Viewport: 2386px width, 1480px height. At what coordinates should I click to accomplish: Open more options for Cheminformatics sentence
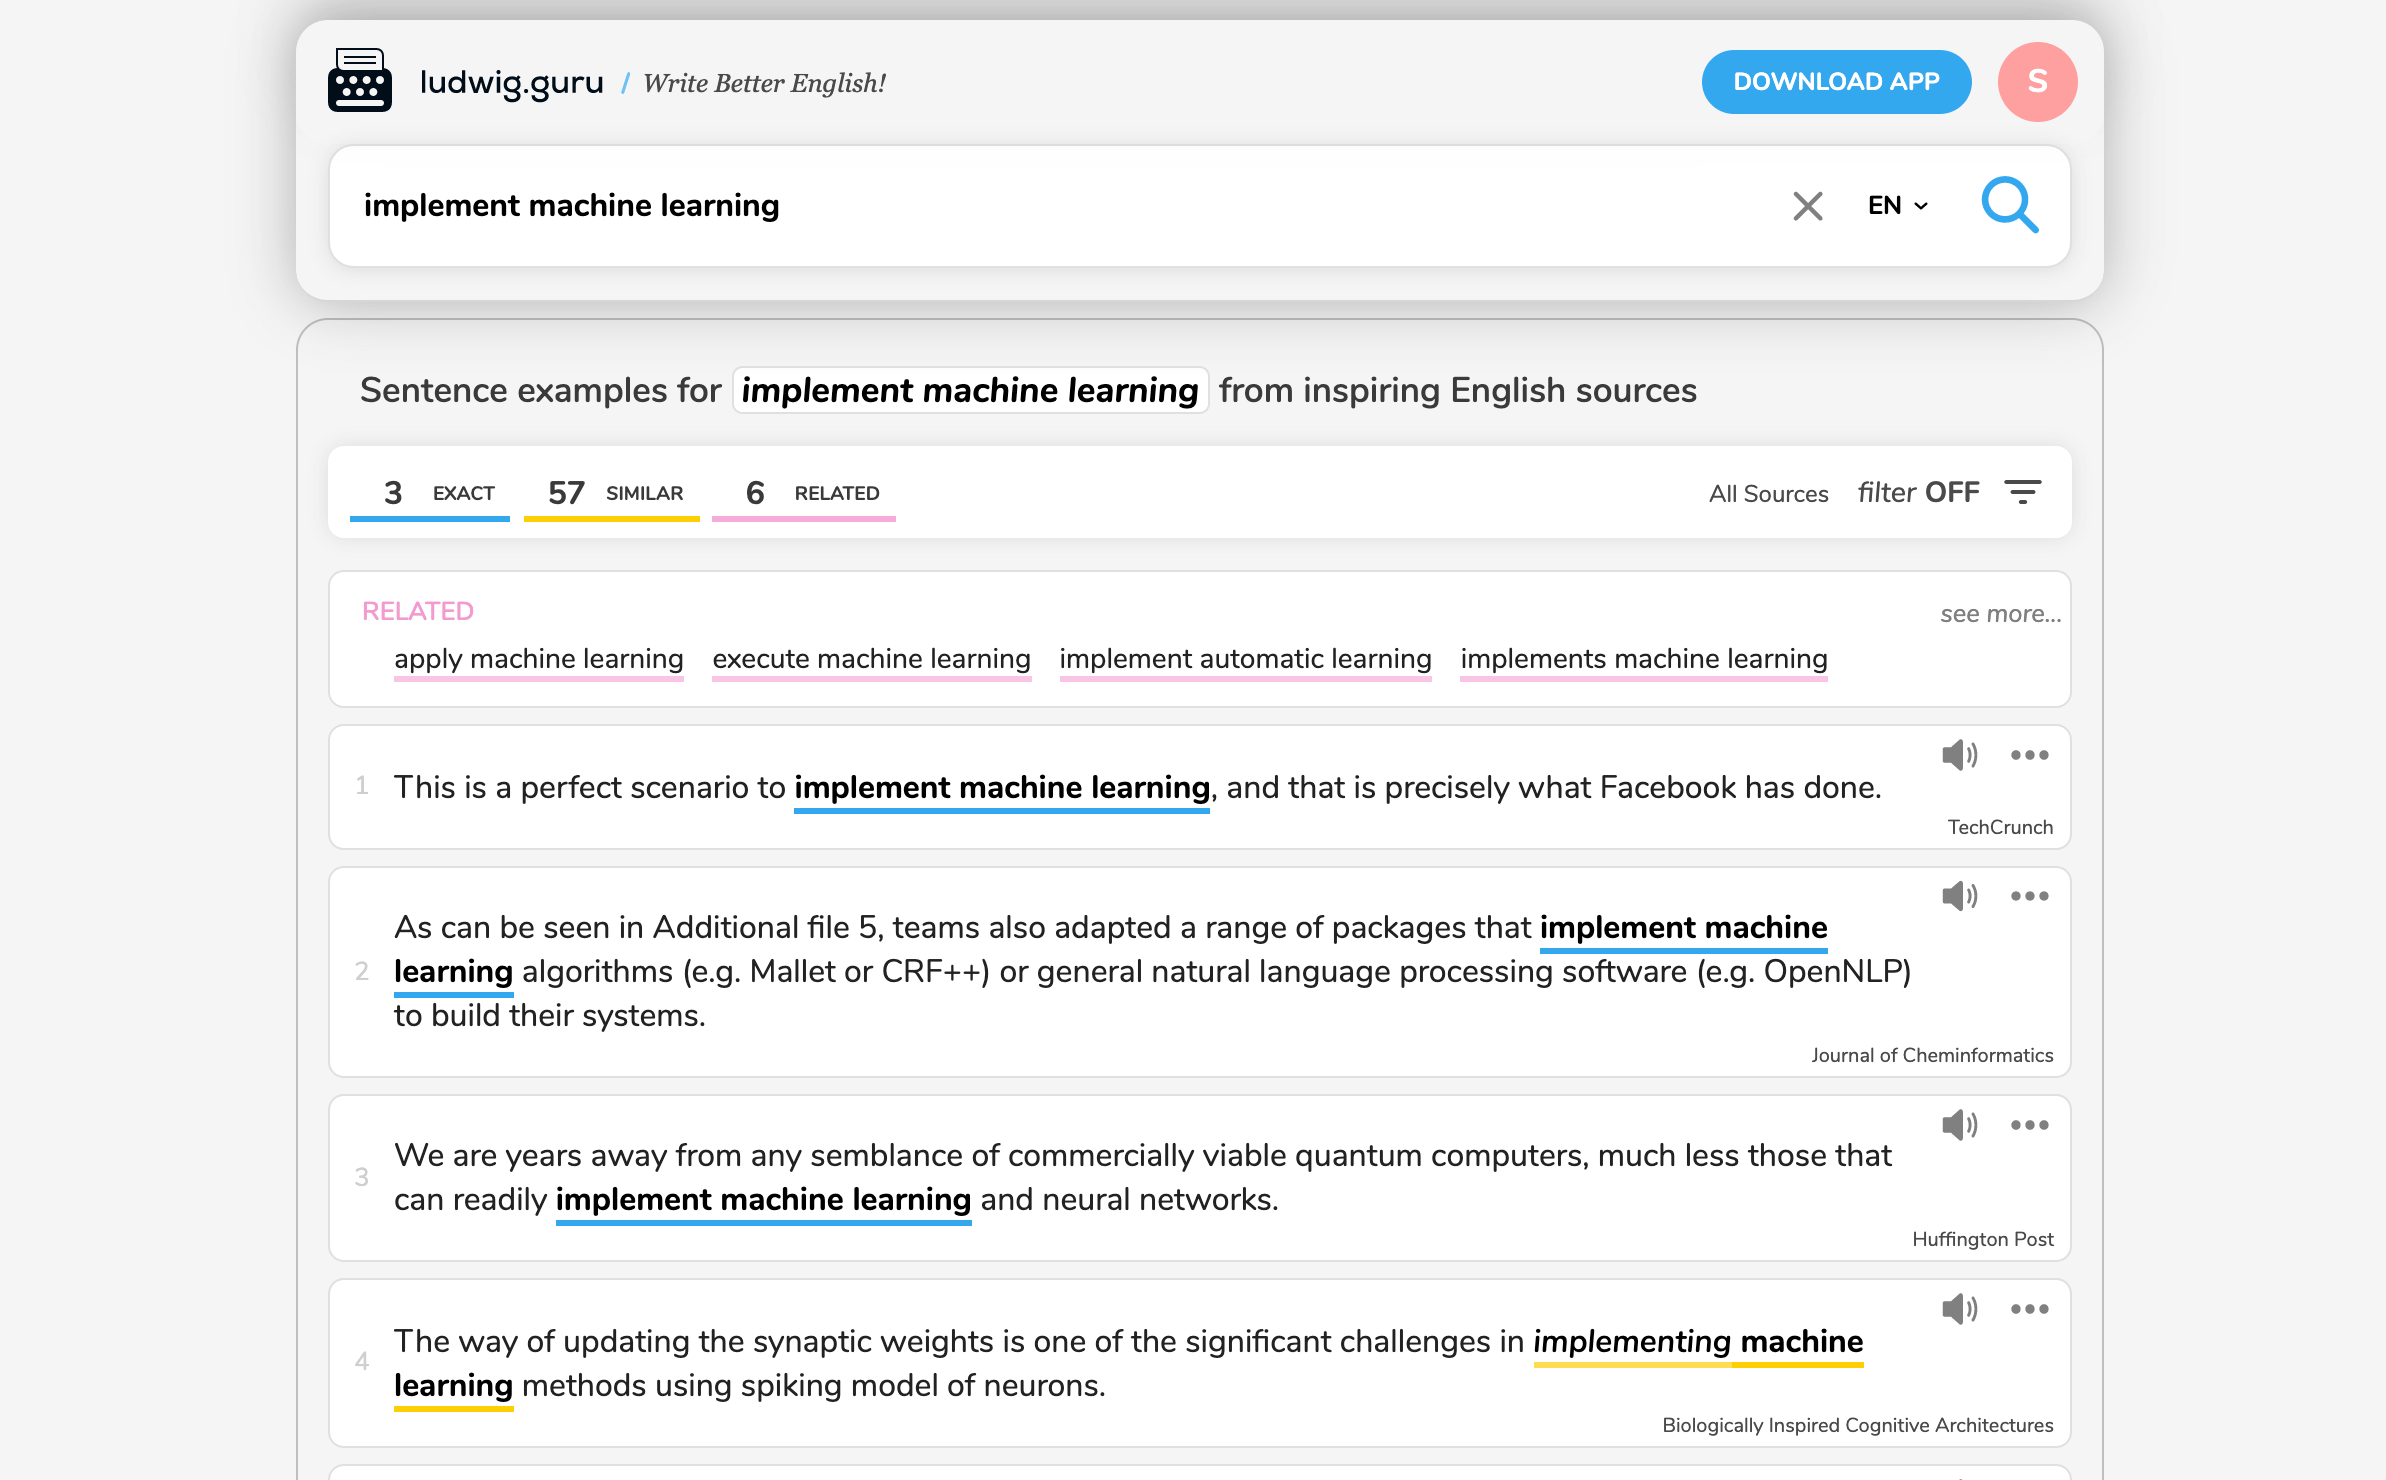pyautogui.click(x=2030, y=896)
